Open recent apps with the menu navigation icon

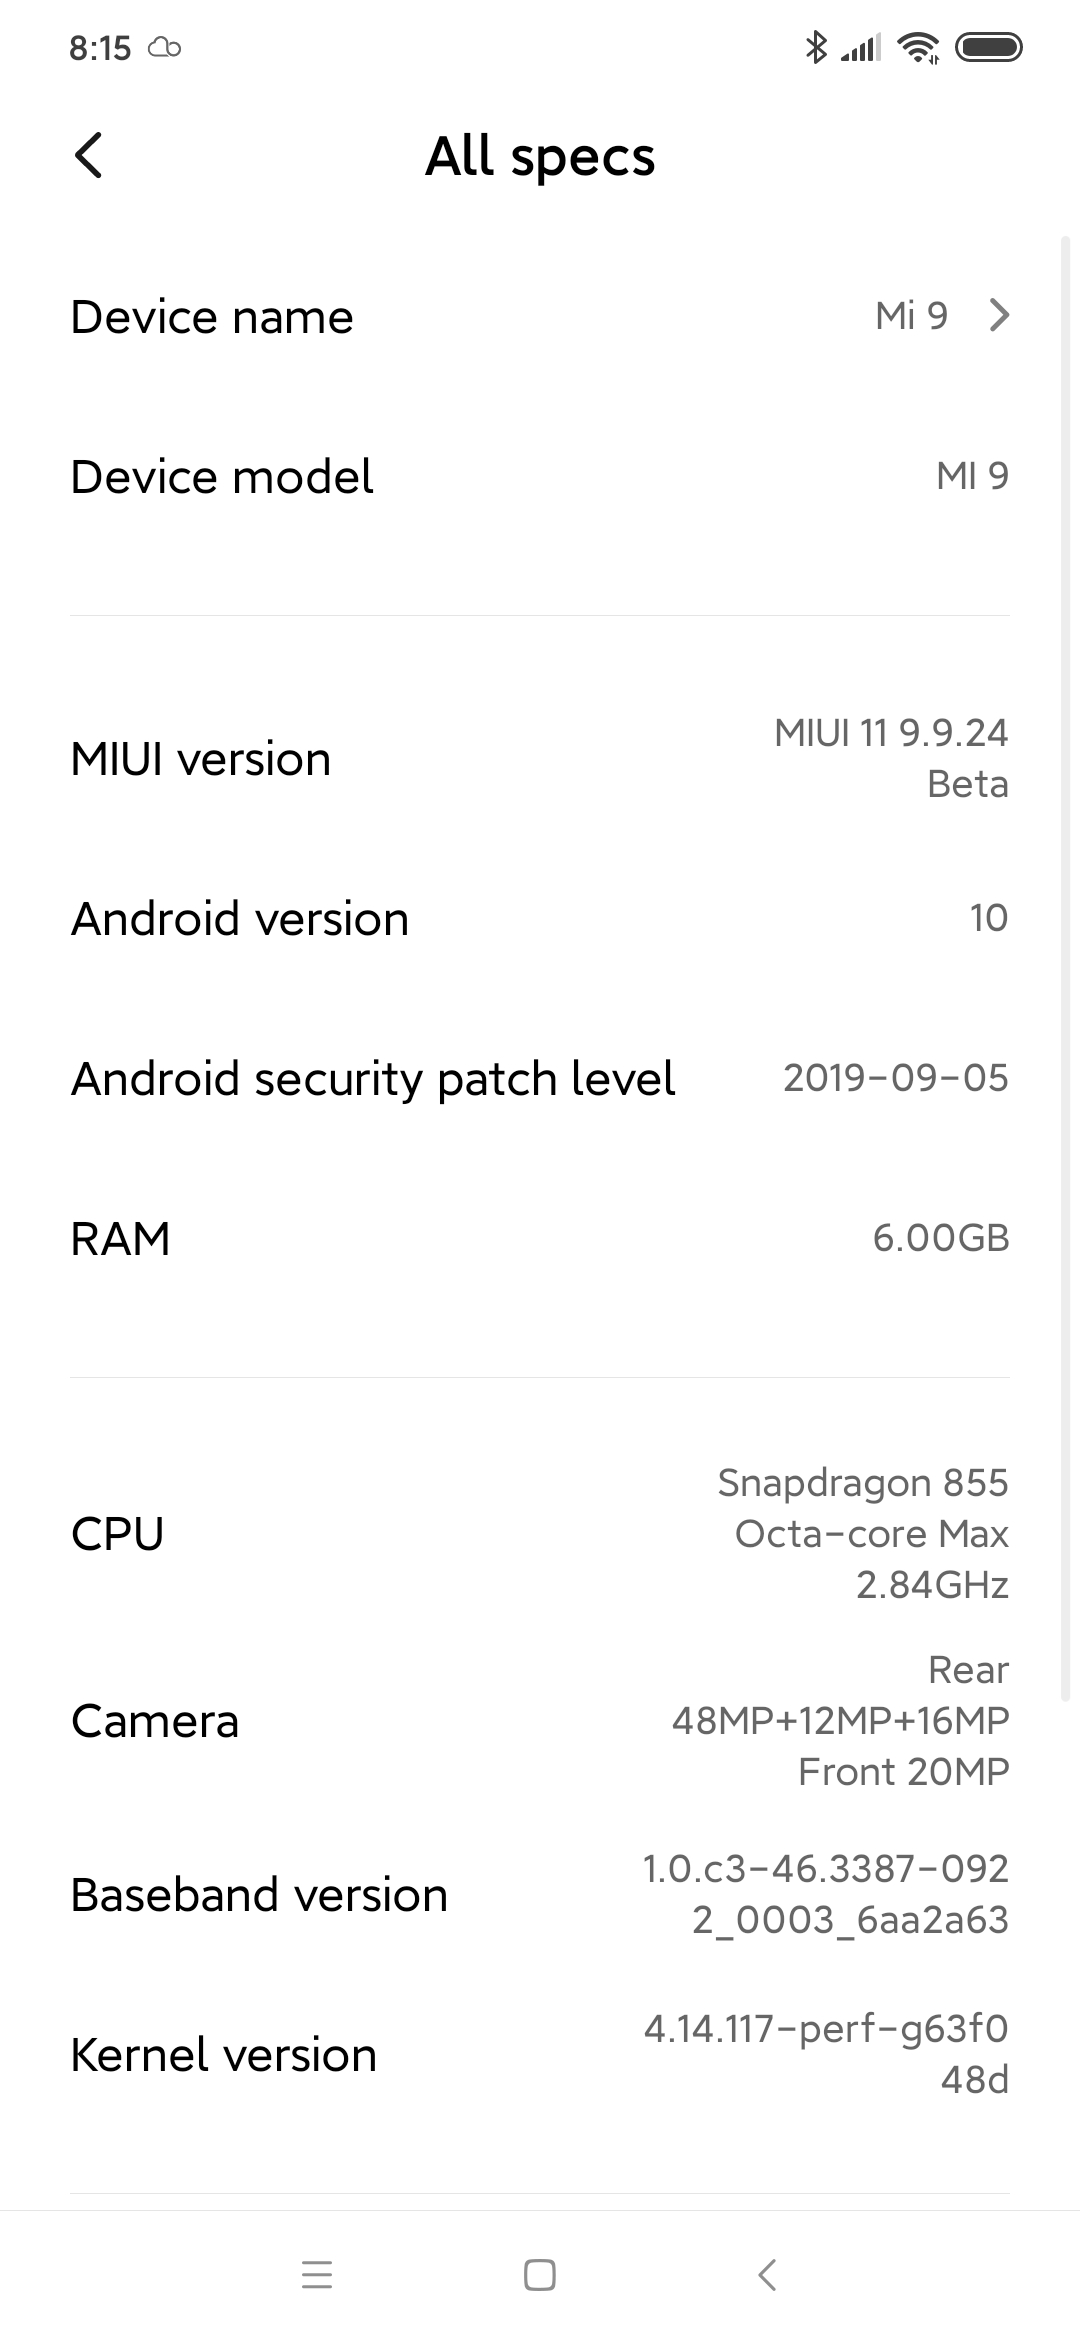(x=317, y=2275)
